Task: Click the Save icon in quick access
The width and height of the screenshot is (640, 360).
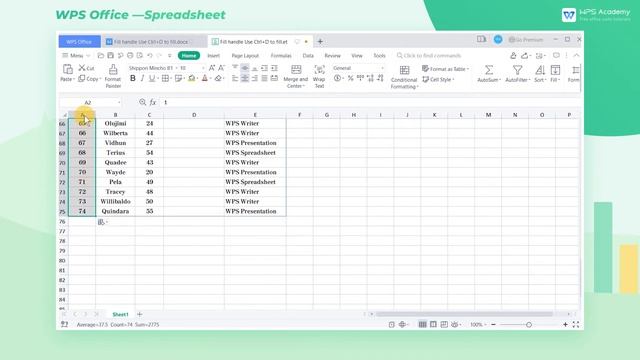Action: 110,56
